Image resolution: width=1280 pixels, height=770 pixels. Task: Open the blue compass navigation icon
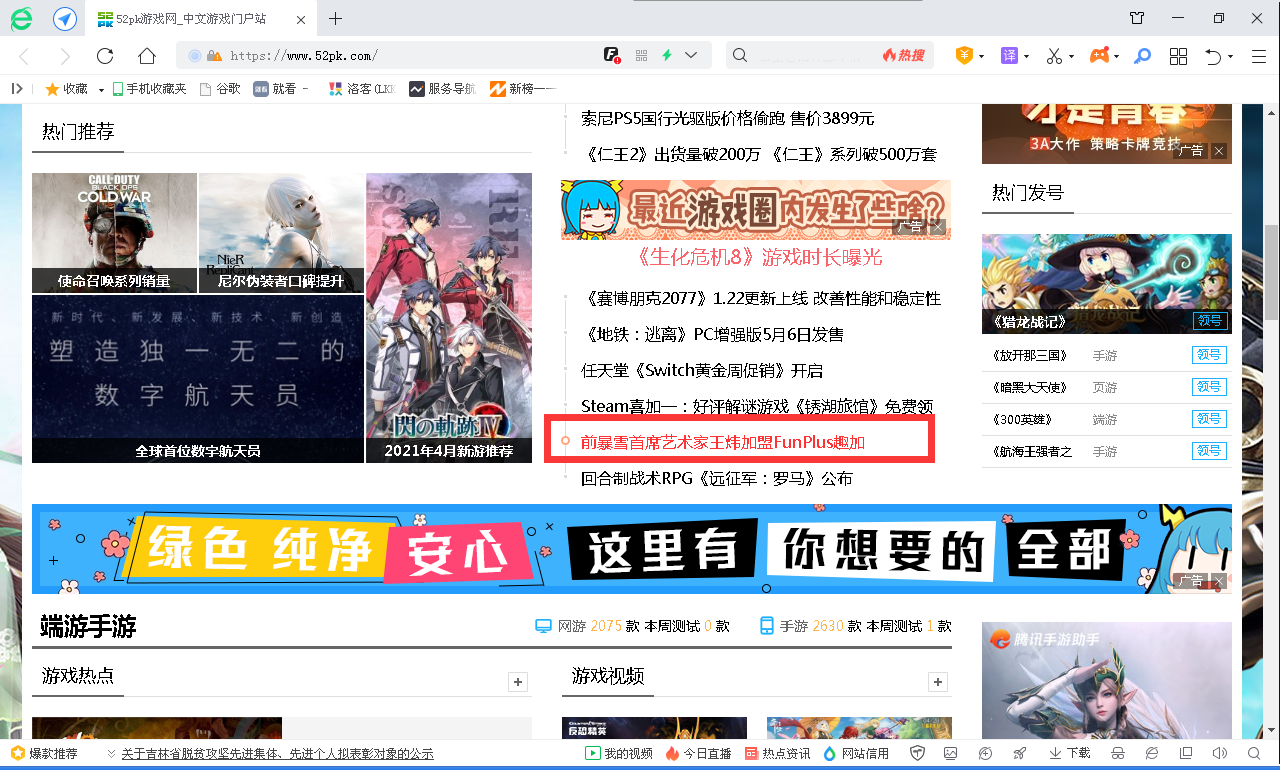point(65,19)
